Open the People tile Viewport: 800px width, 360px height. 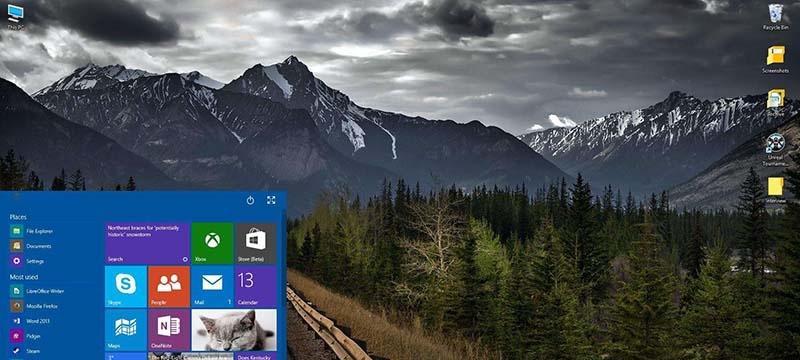tap(169, 287)
